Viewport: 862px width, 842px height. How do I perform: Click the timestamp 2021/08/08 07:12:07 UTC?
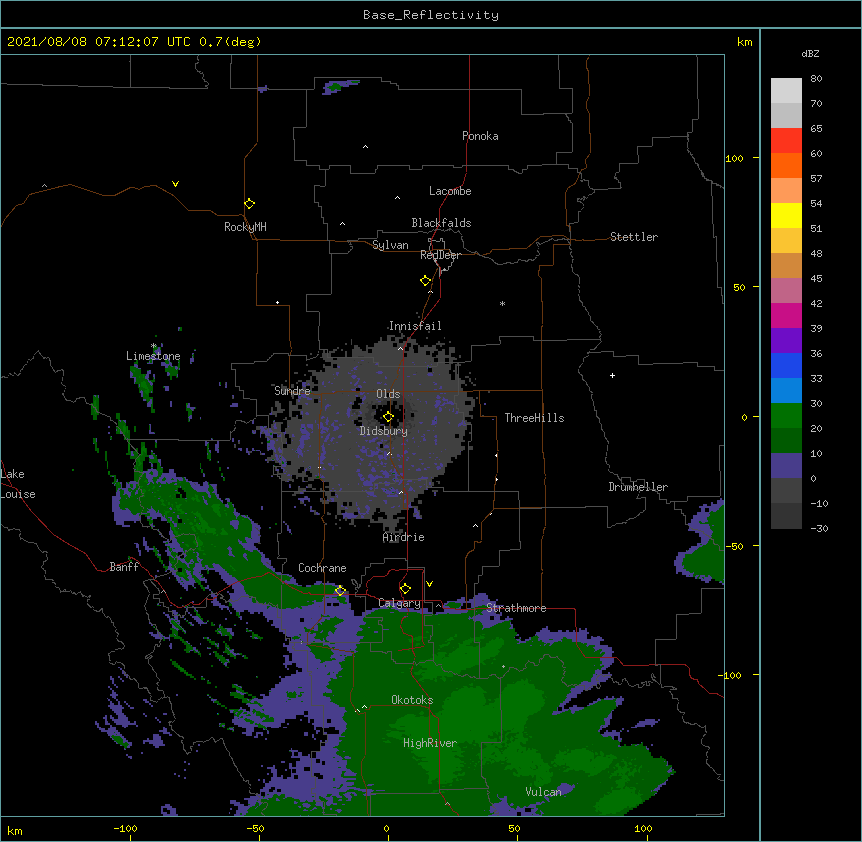(99, 42)
